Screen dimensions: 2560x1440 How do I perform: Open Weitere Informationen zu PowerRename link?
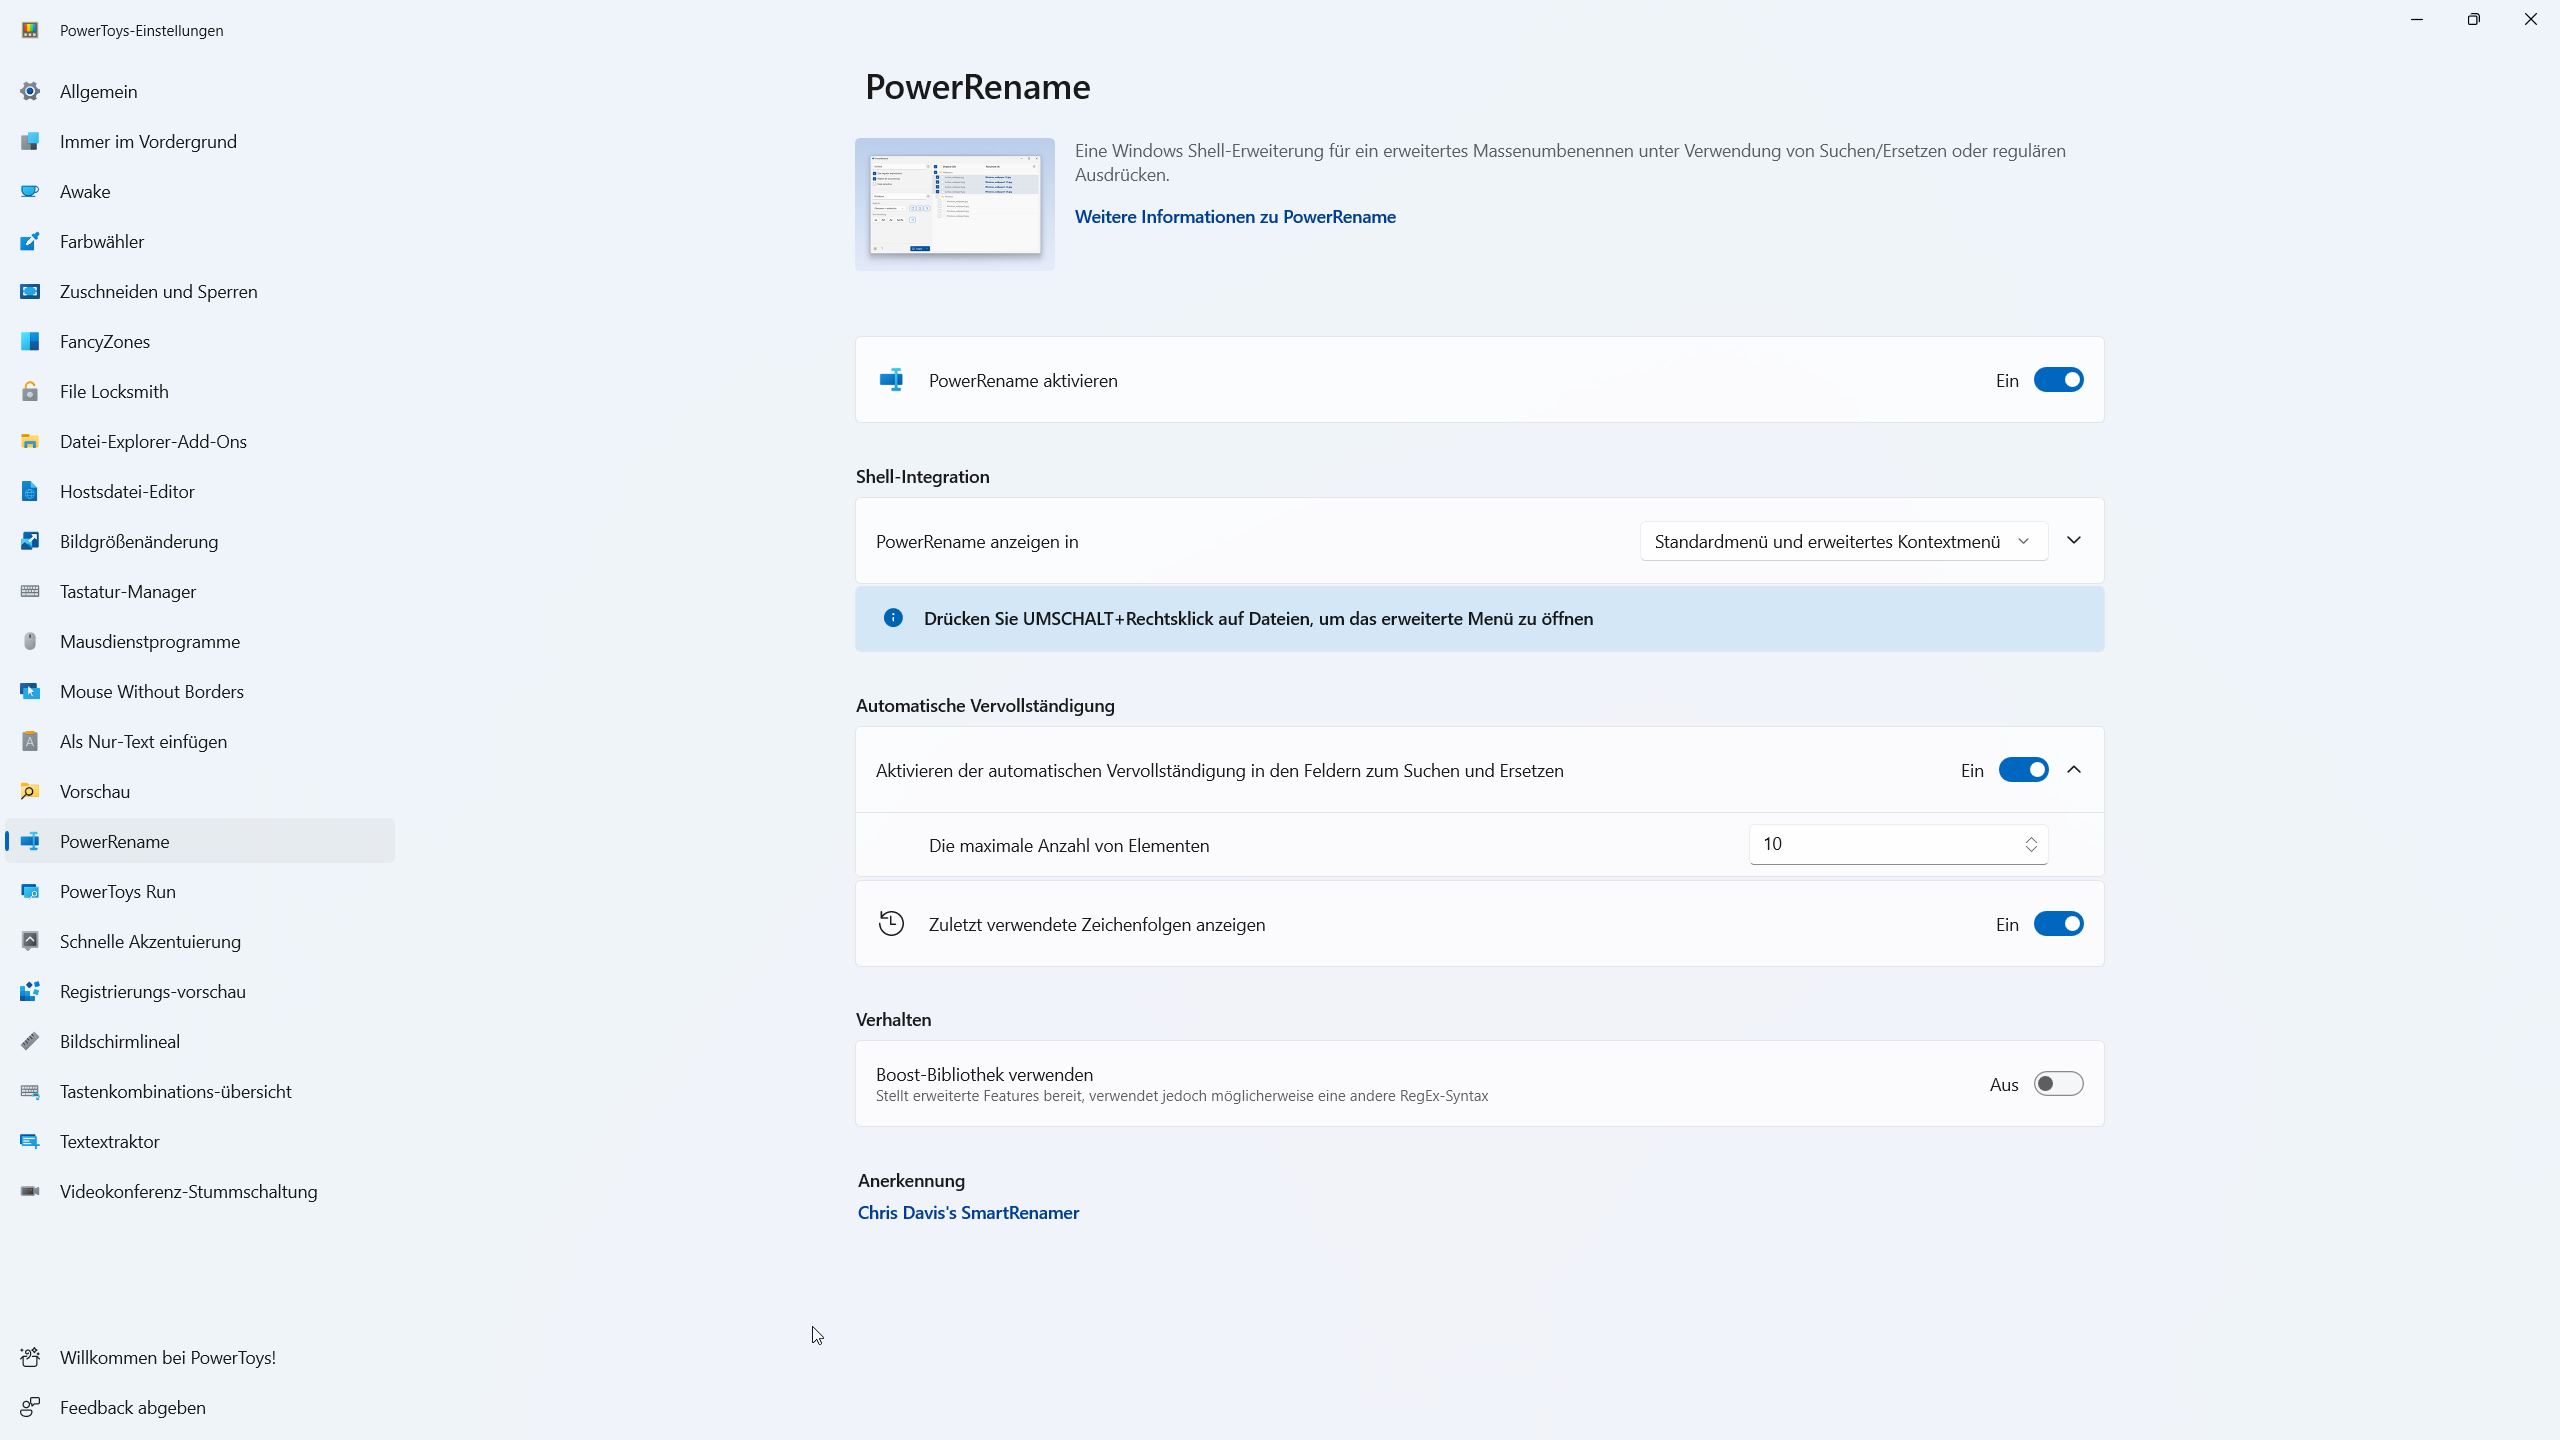(1235, 217)
